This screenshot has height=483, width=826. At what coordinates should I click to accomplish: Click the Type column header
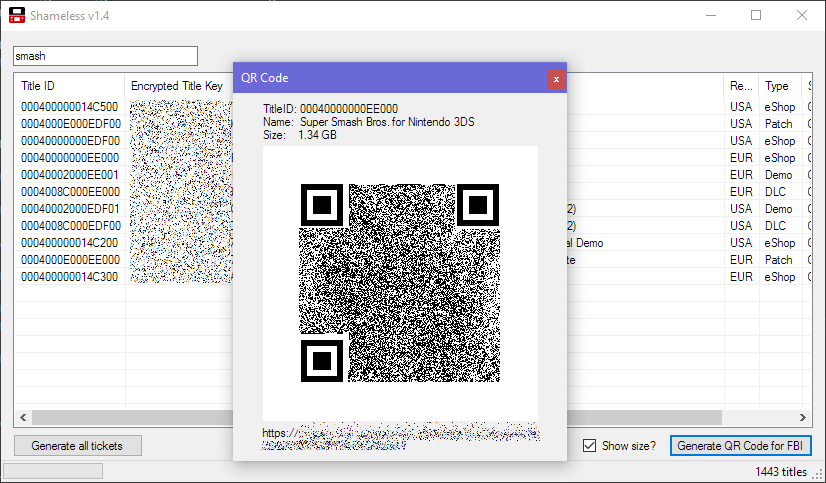780,86
